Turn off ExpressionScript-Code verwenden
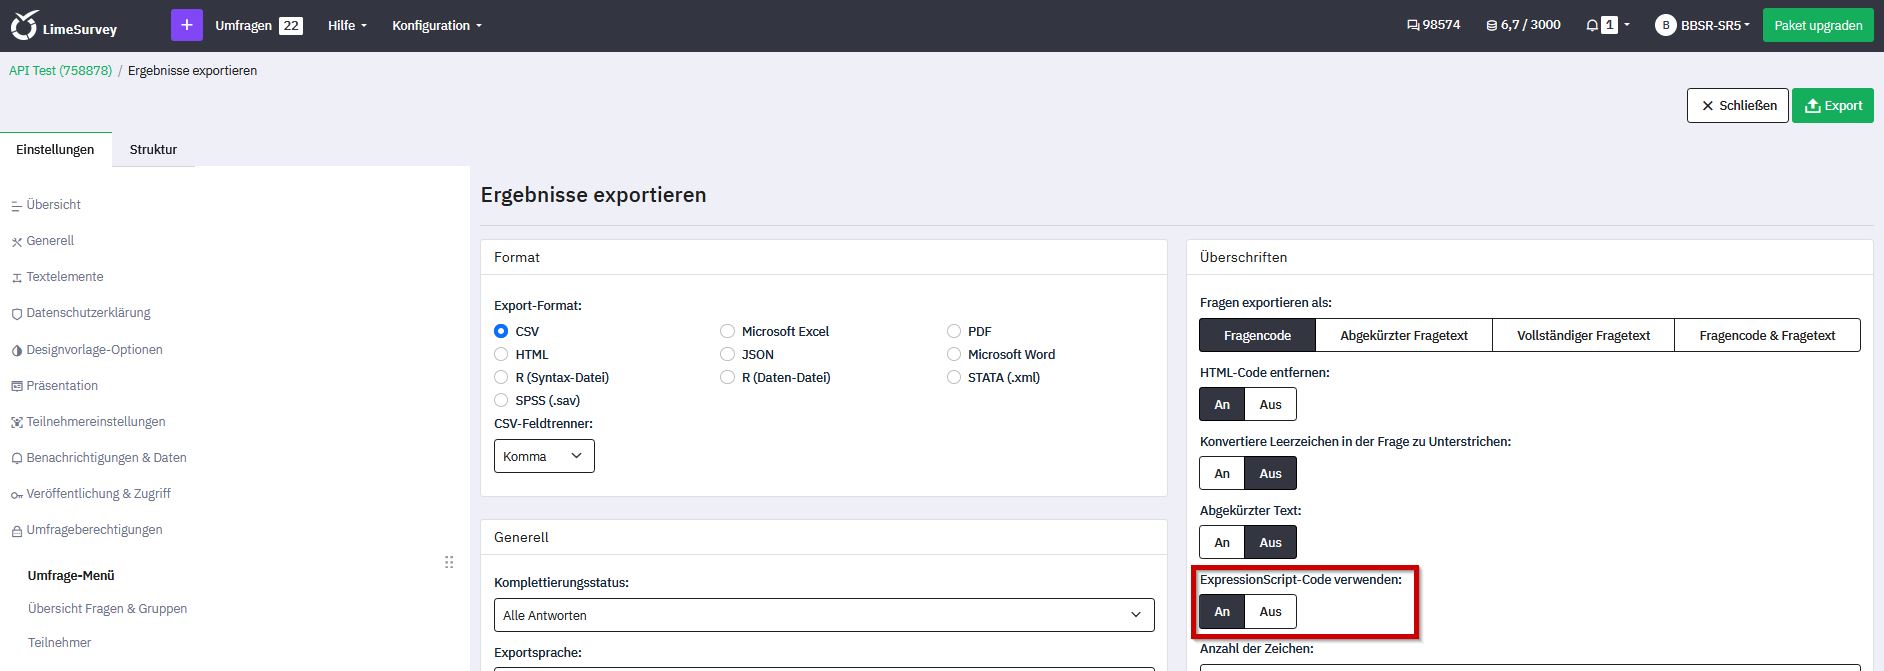This screenshot has width=1884, height=671. click(x=1270, y=612)
